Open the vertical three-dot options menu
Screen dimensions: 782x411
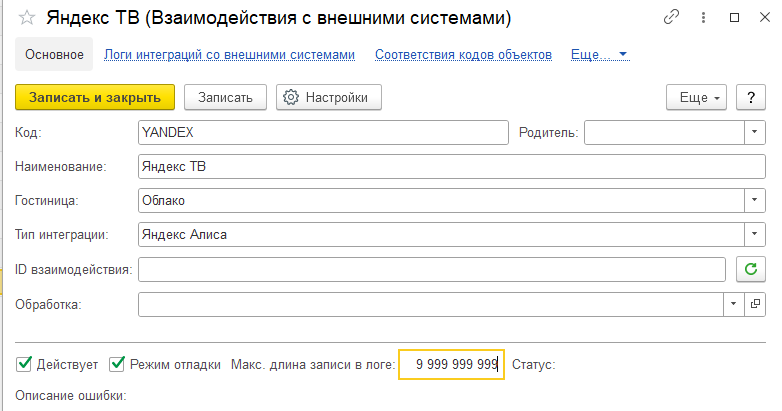point(703,18)
